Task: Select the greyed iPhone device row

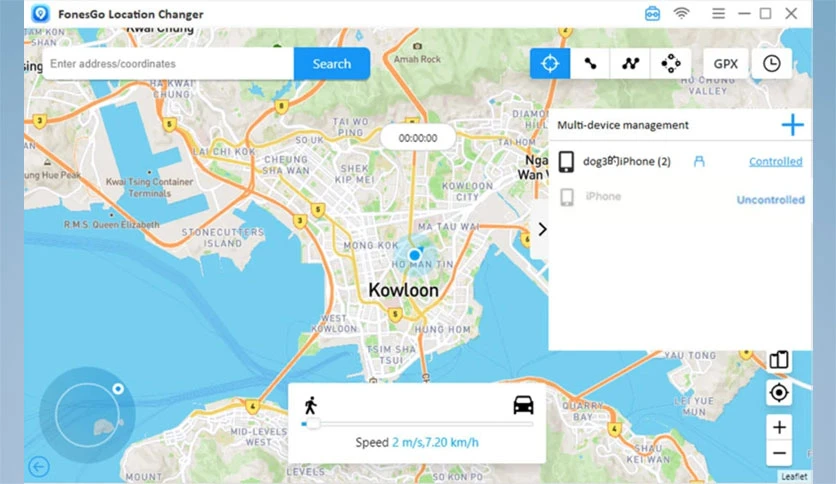Action: (680, 198)
